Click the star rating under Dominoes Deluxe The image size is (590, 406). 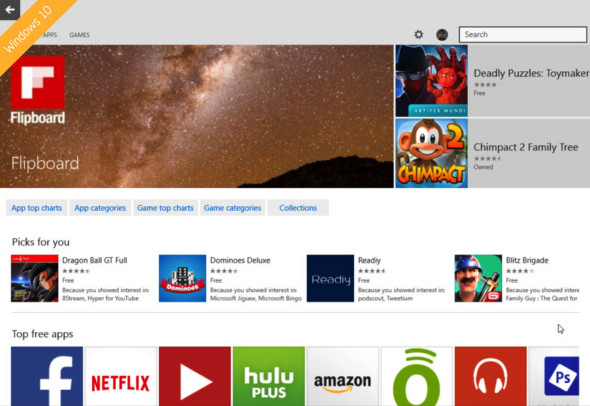(224, 271)
